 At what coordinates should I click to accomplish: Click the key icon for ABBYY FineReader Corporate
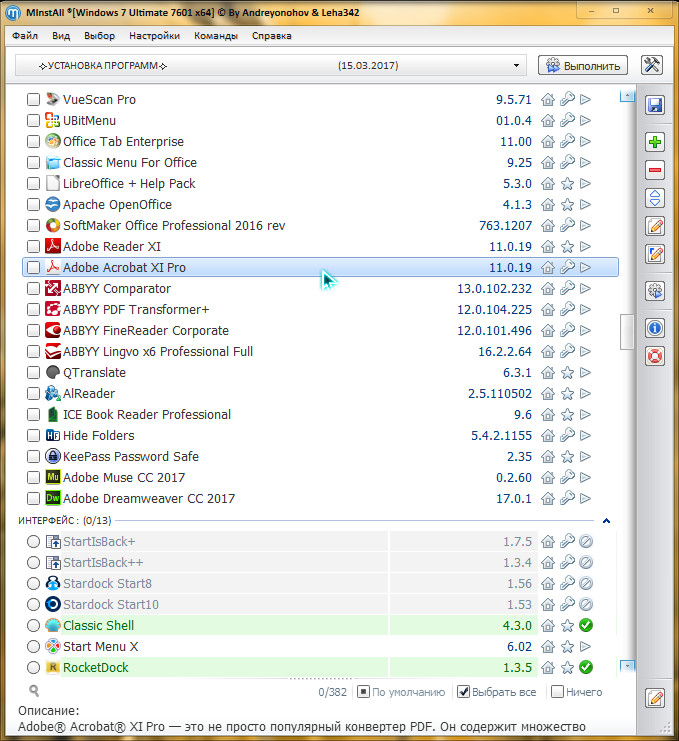[x=567, y=330]
